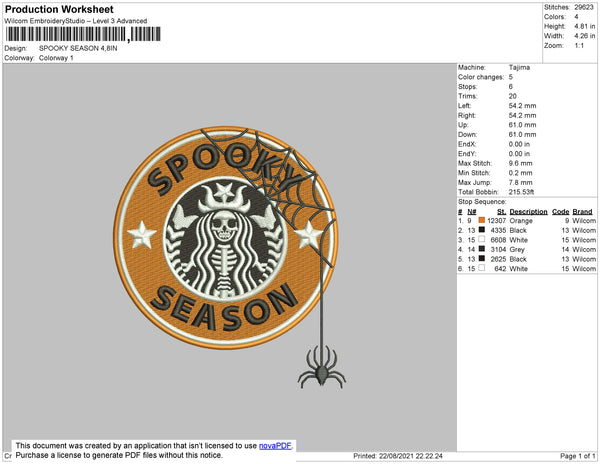This screenshot has height=464, width=600.
Task: Click the grey swatch in stop 4 row
Action: (481, 249)
